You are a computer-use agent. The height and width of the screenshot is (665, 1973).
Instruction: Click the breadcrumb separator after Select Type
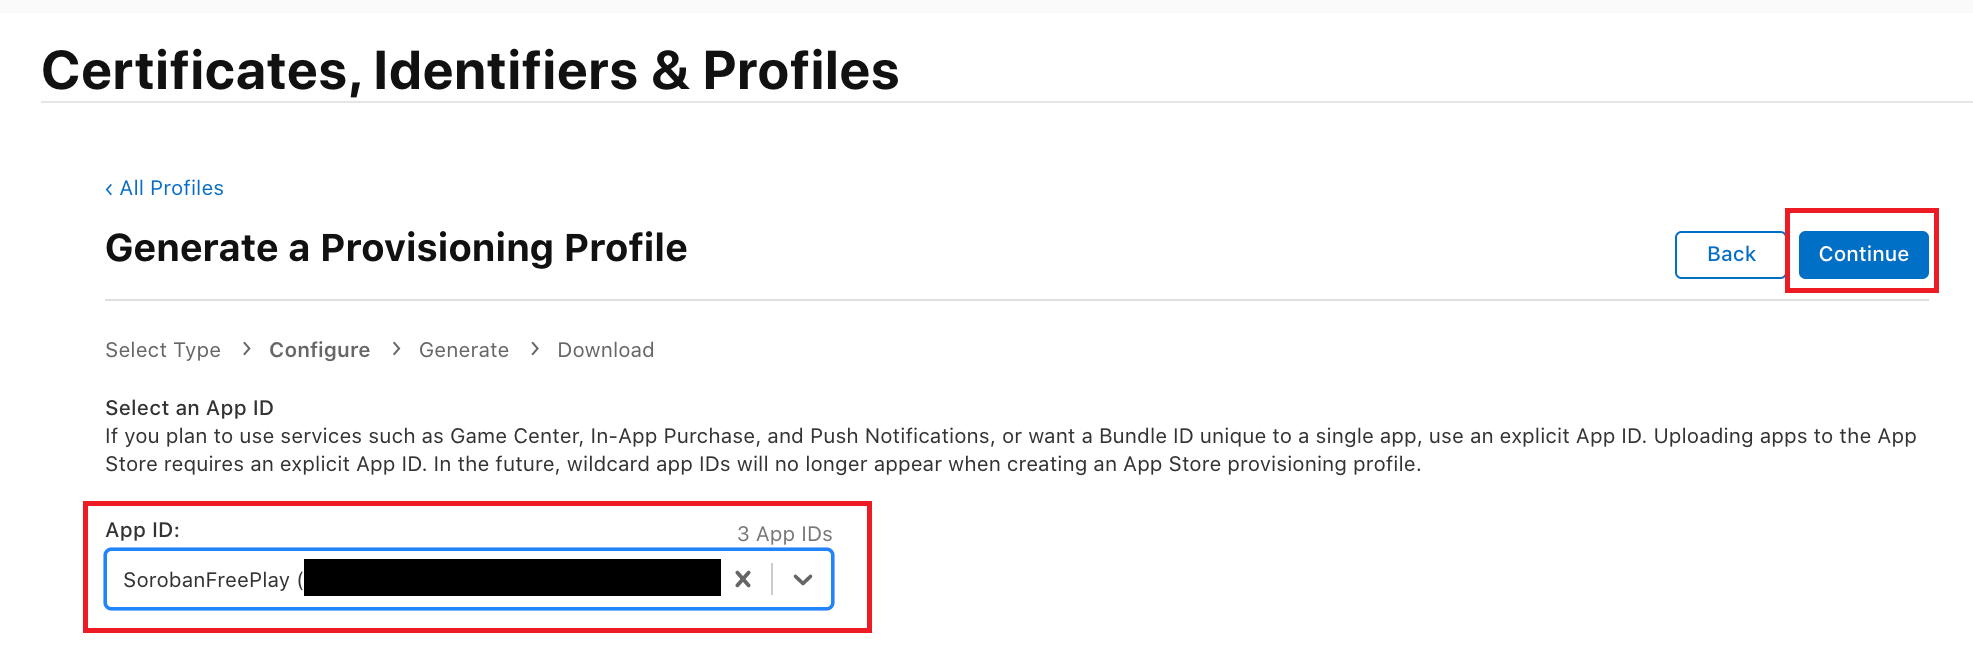(x=245, y=350)
